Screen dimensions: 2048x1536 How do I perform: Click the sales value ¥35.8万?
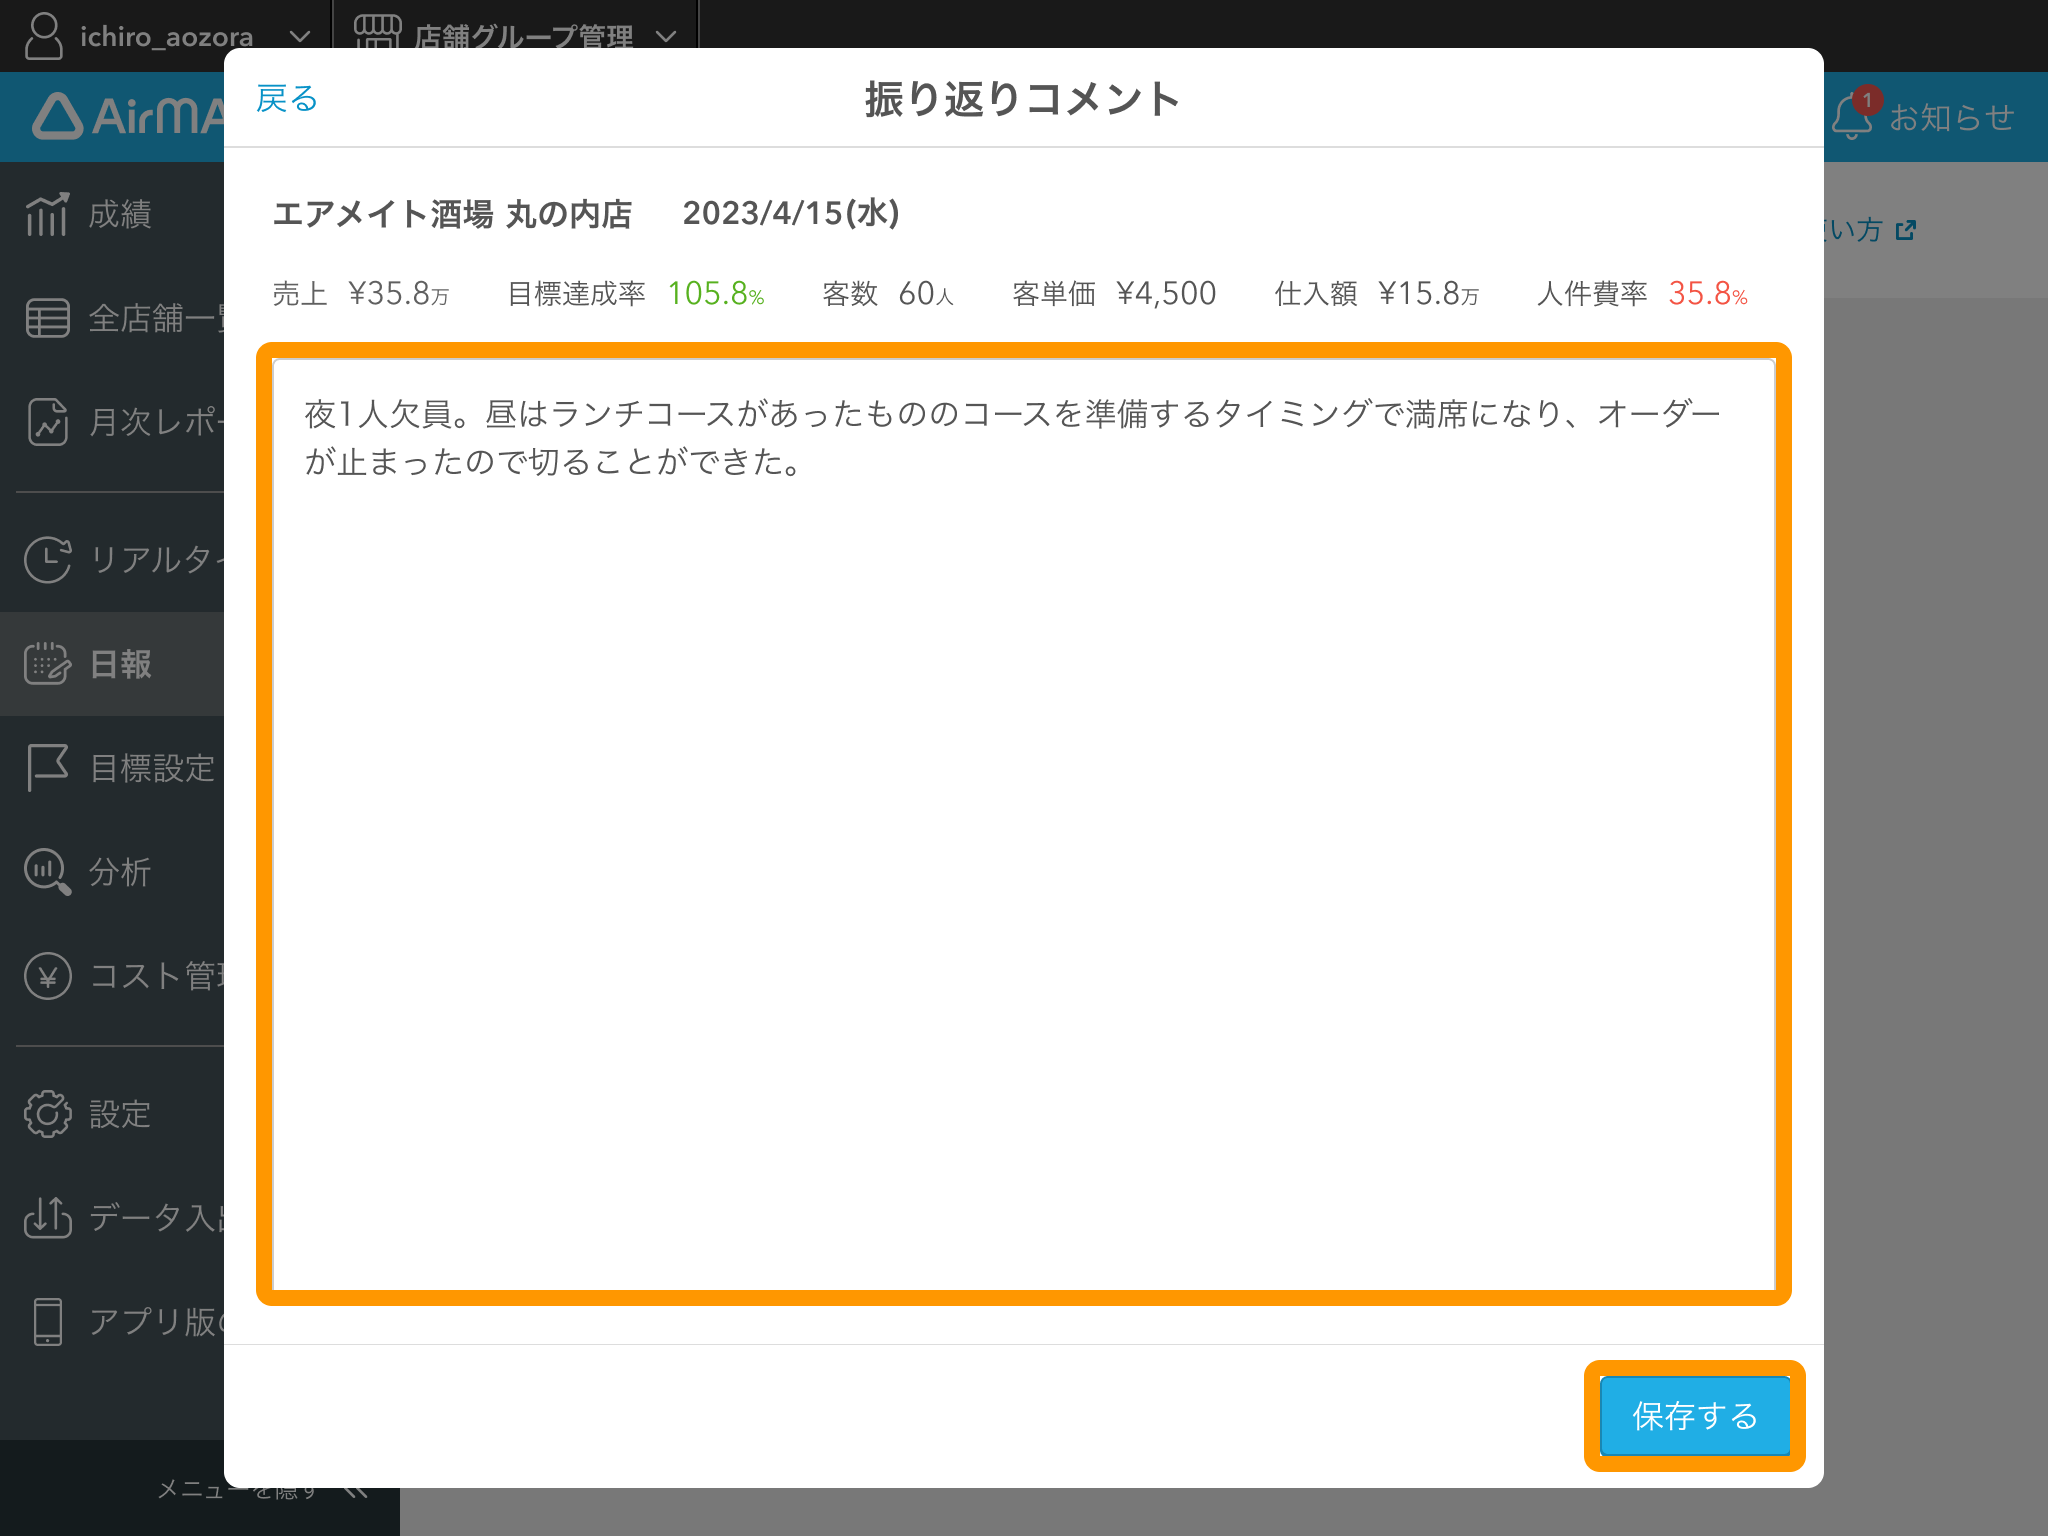(x=398, y=293)
